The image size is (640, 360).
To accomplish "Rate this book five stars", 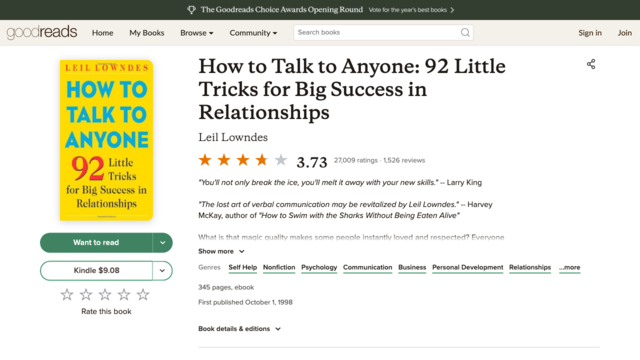I will (143, 294).
